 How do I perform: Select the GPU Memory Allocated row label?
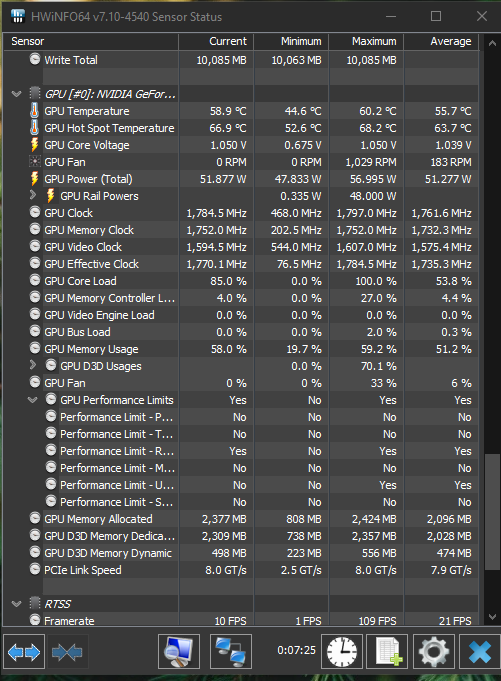click(x=98, y=519)
